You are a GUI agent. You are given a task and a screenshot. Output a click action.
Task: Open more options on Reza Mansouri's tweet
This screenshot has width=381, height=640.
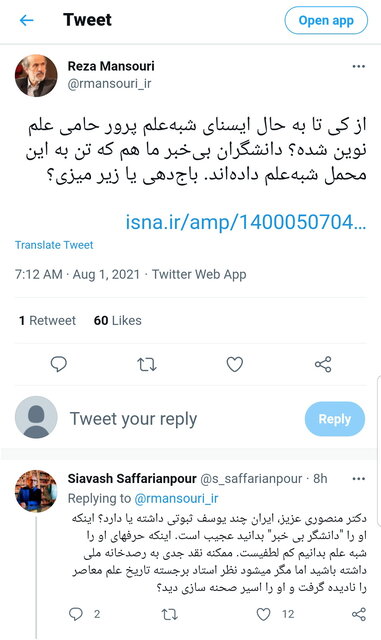click(x=358, y=67)
